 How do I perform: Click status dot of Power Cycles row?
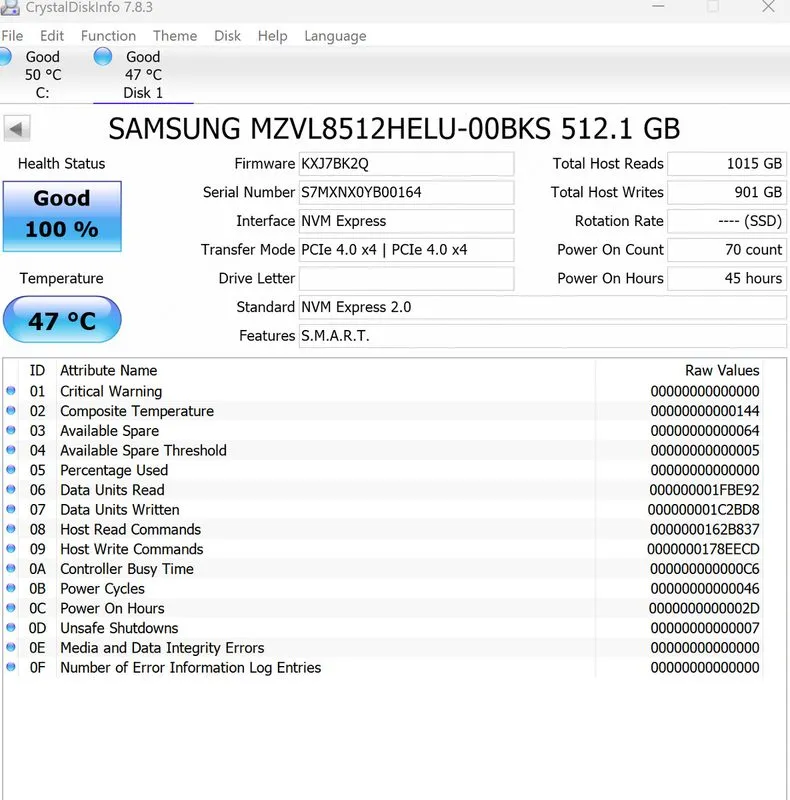(x=11, y=588)
